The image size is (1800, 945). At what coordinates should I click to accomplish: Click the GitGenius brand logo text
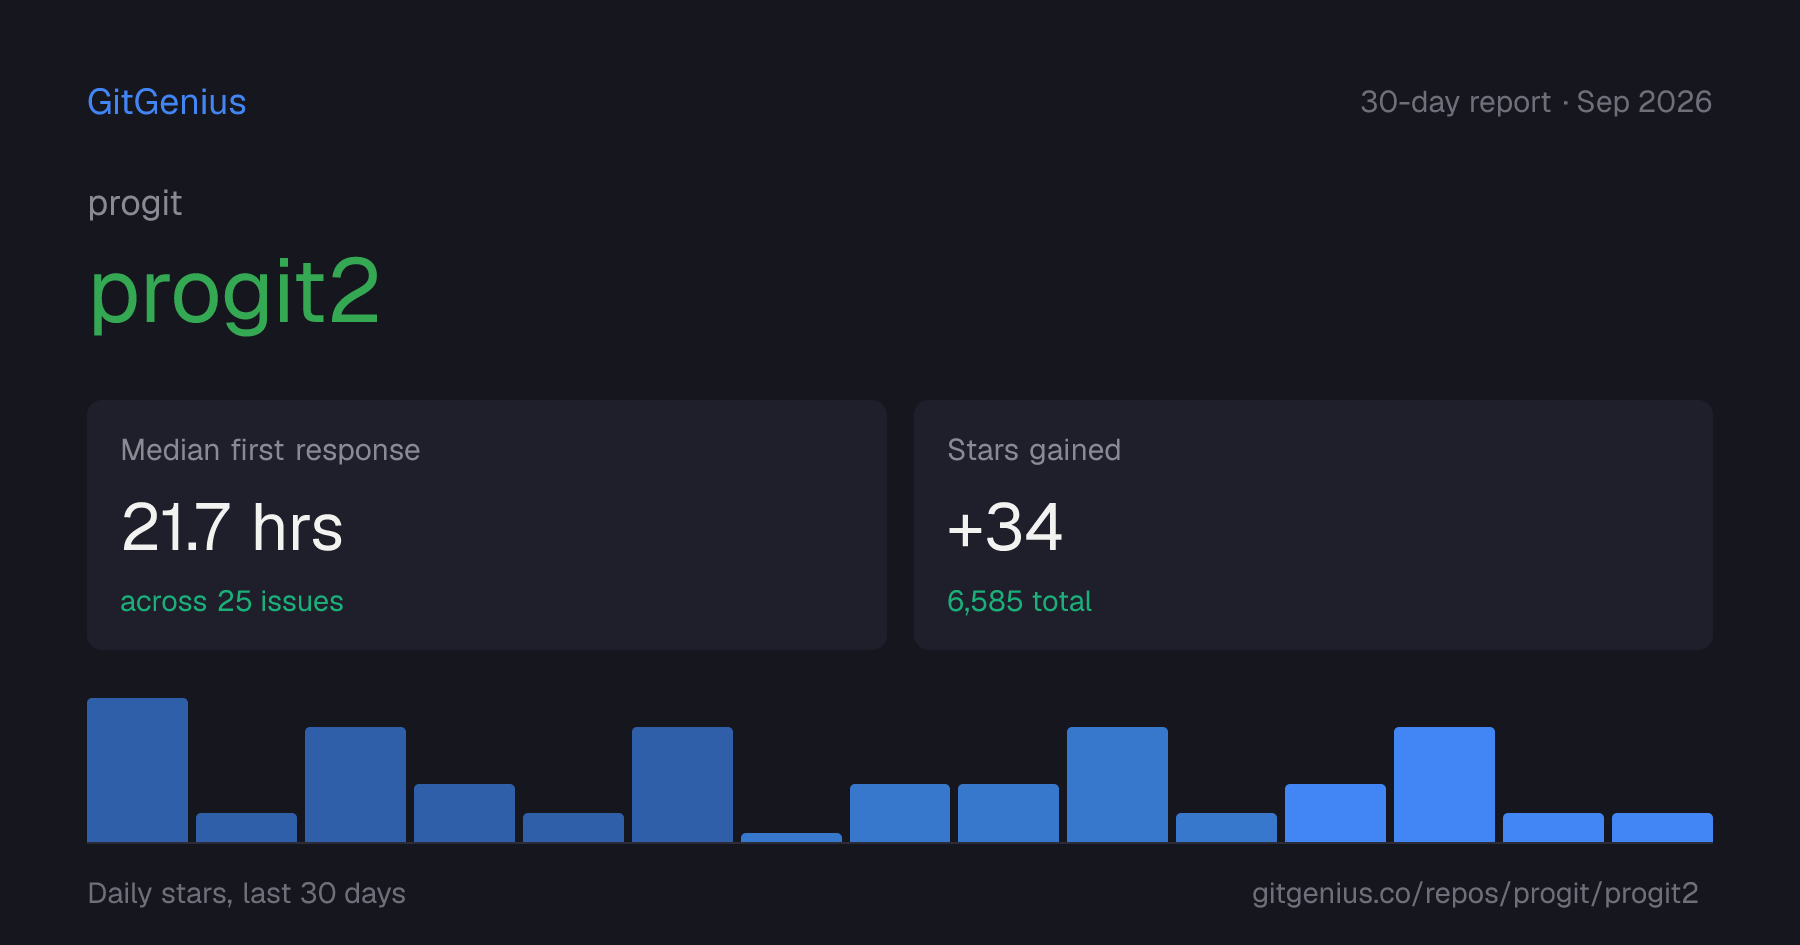pyautogui.click(x=166, y=102)
